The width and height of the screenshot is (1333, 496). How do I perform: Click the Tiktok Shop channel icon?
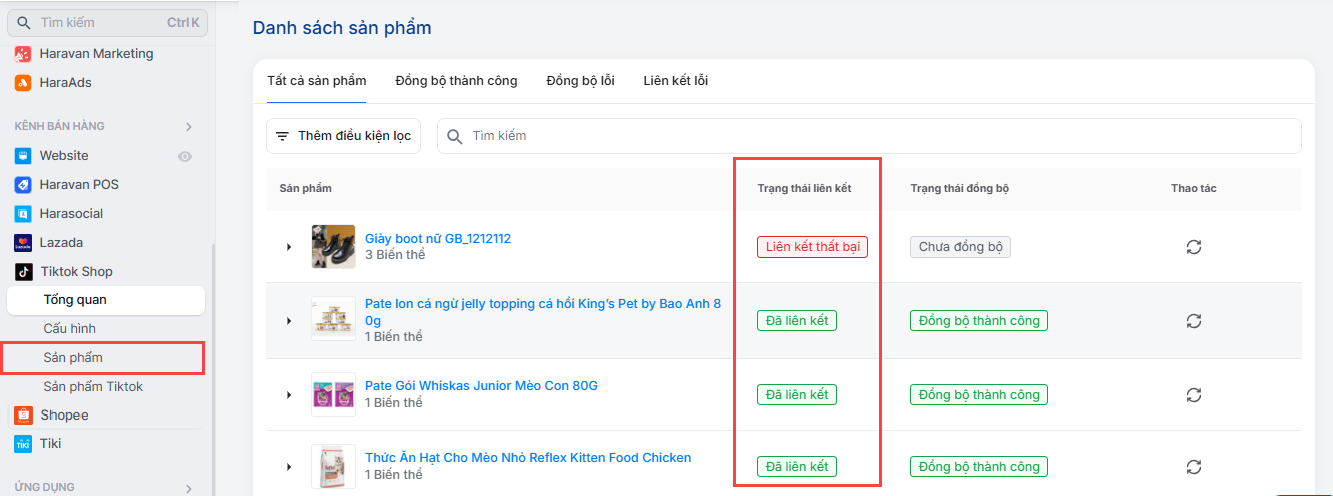(x=23, y=271)
